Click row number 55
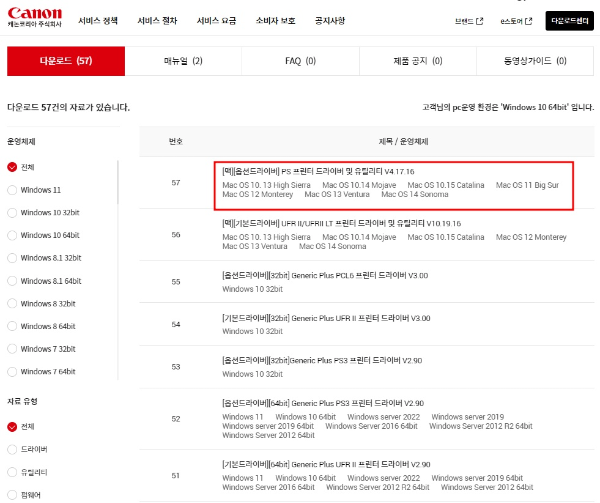This screenshot has width=600, height=503. coord(176,282)
